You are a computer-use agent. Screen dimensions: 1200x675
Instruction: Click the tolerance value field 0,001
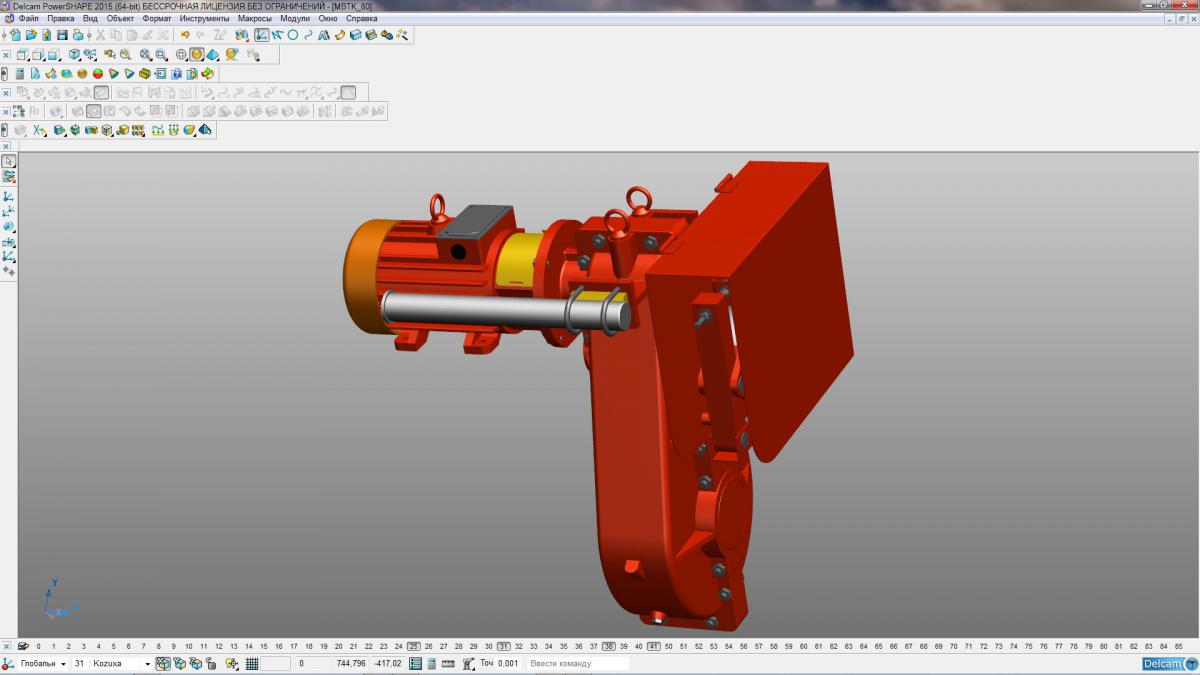coord(508,663)
